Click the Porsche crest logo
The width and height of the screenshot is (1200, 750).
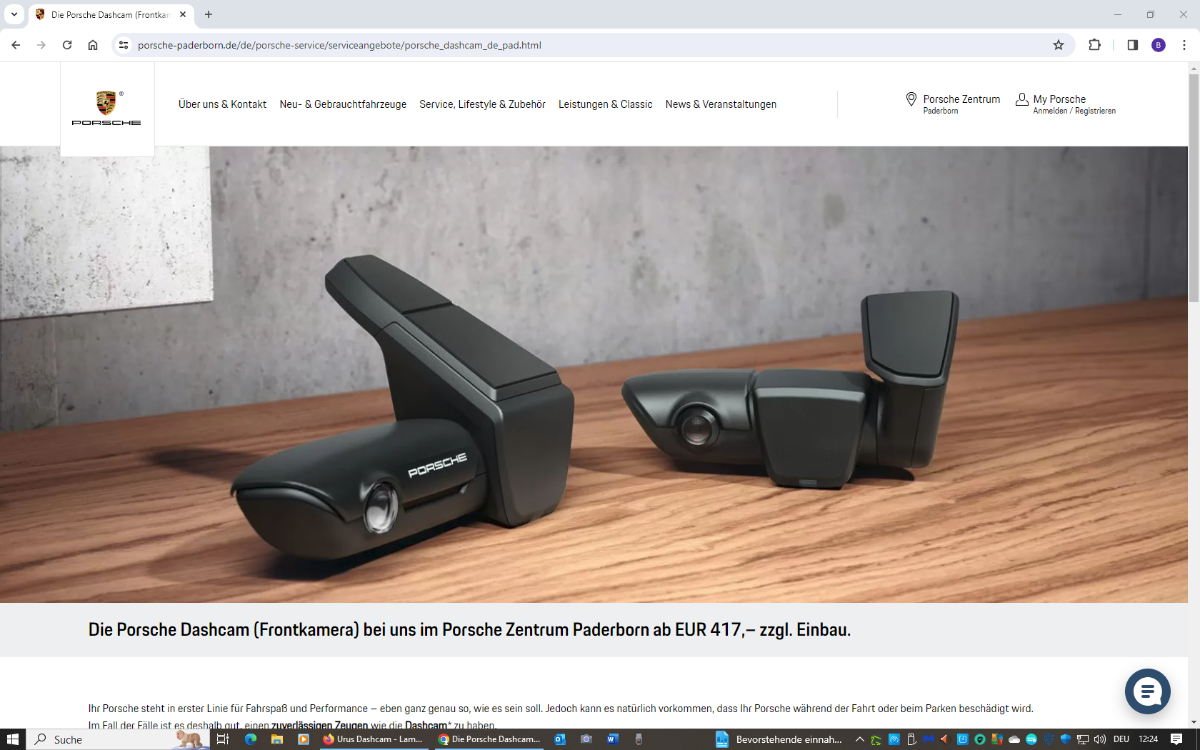[x=106, y=103]
